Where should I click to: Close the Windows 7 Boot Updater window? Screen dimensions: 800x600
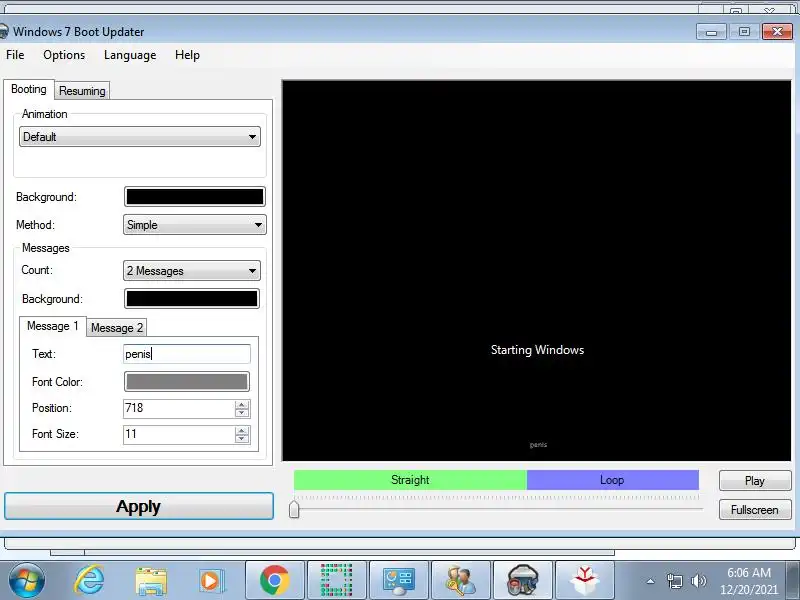(x=777, y=32)
